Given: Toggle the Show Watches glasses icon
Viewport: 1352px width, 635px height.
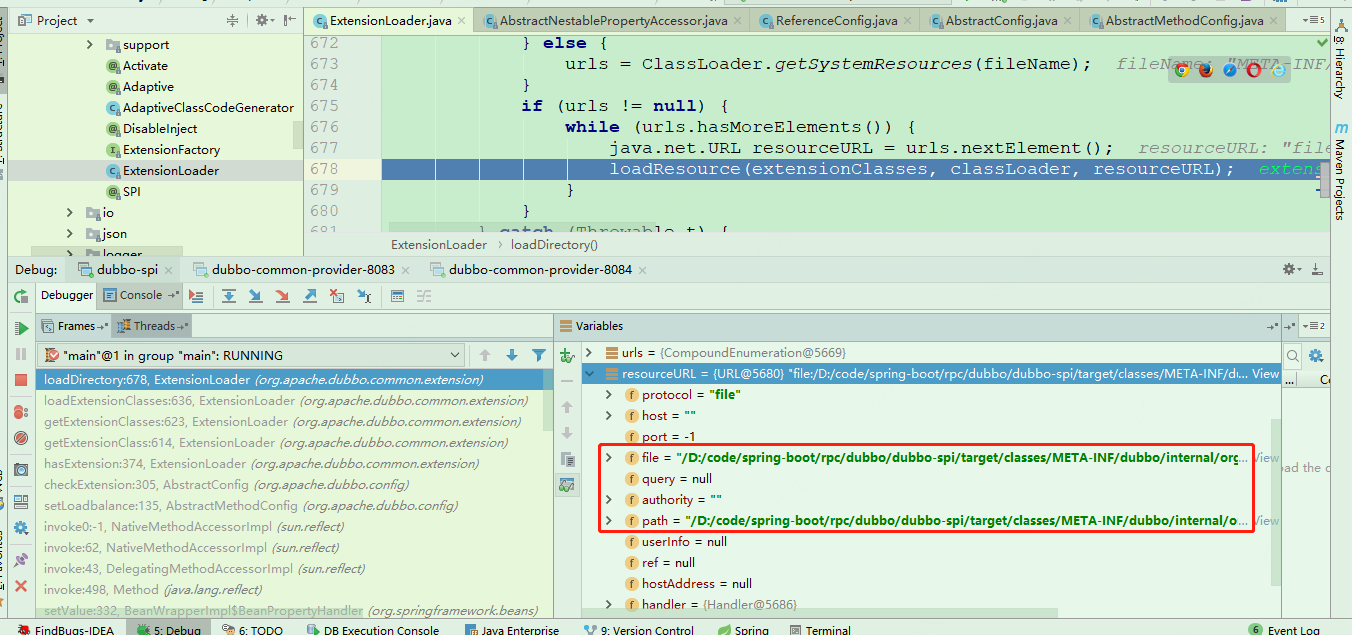Looking at the screenshot, I should (567, 485).
